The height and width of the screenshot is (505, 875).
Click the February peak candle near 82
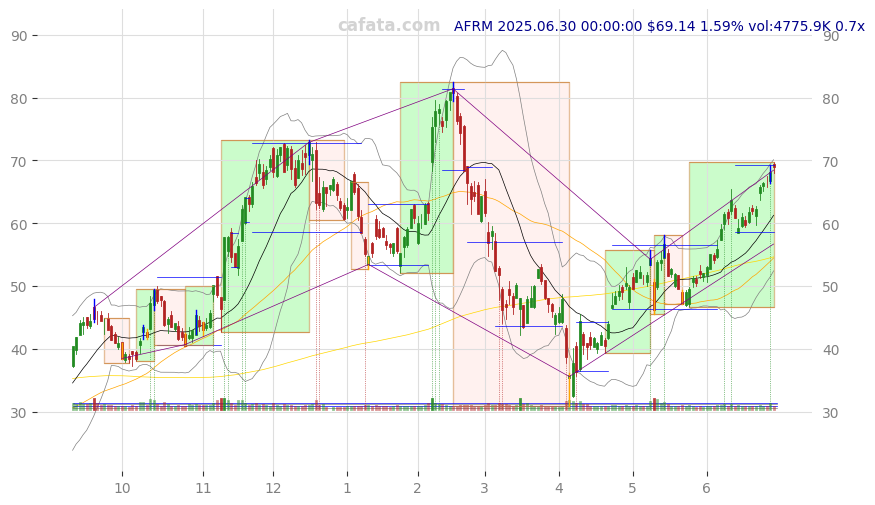[453, 90]
